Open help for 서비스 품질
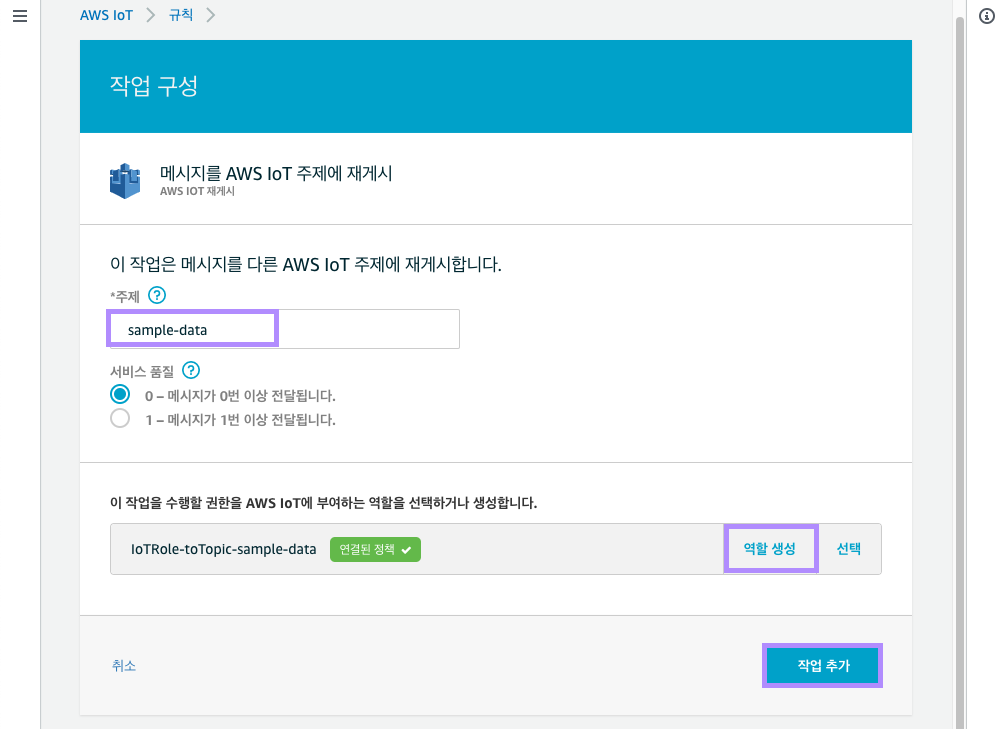 [x=191, y=370]
